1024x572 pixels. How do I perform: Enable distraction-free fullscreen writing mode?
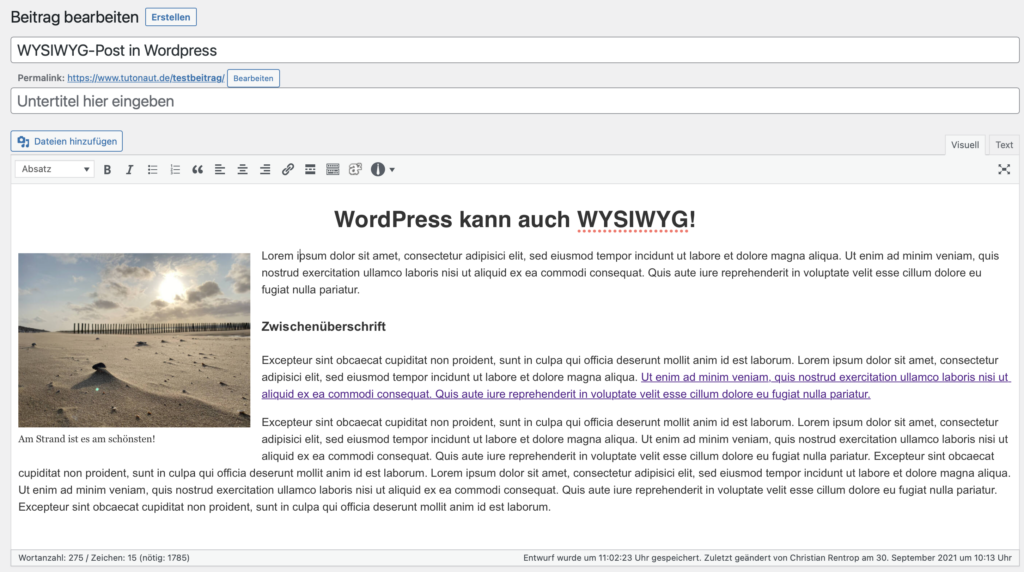coord(1004,170)
